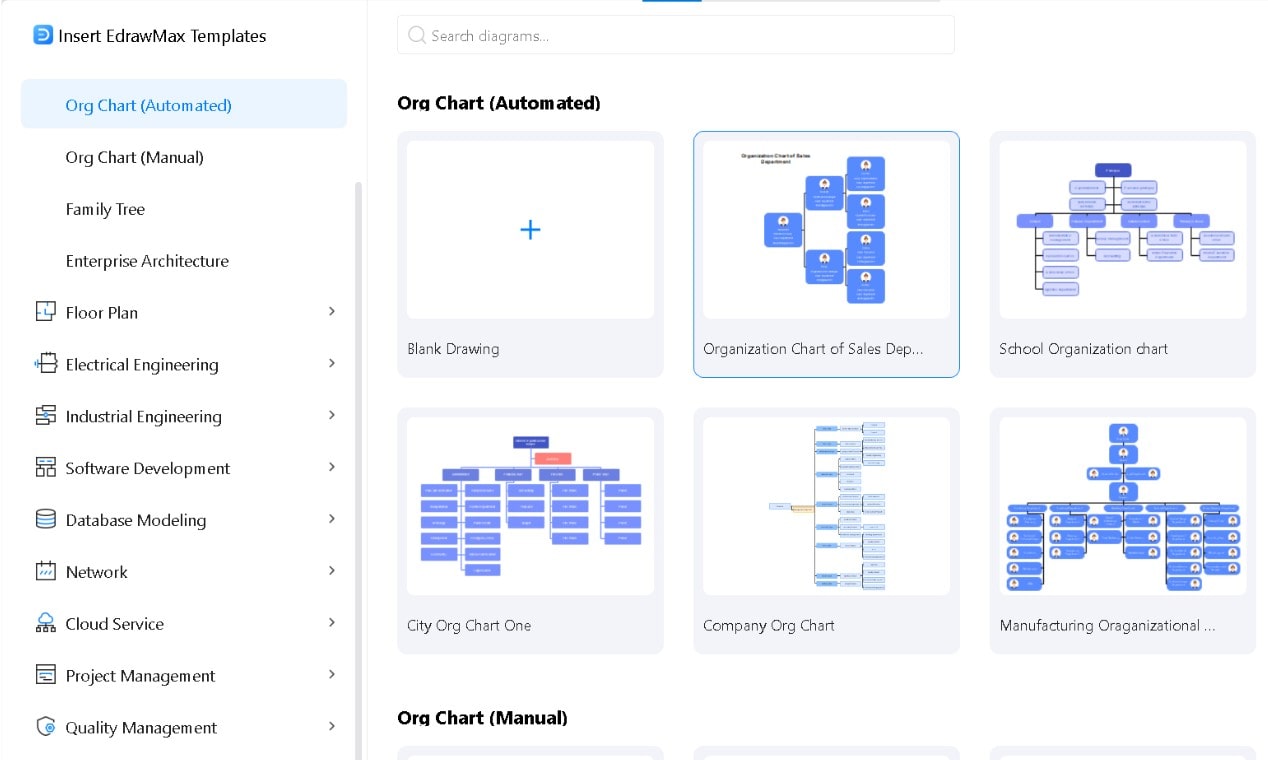Image resolution: width=1268 pixels, height=760 pixels.
Task: Click the Industrial Engineering category icon
Action: (x=45, y=415)
